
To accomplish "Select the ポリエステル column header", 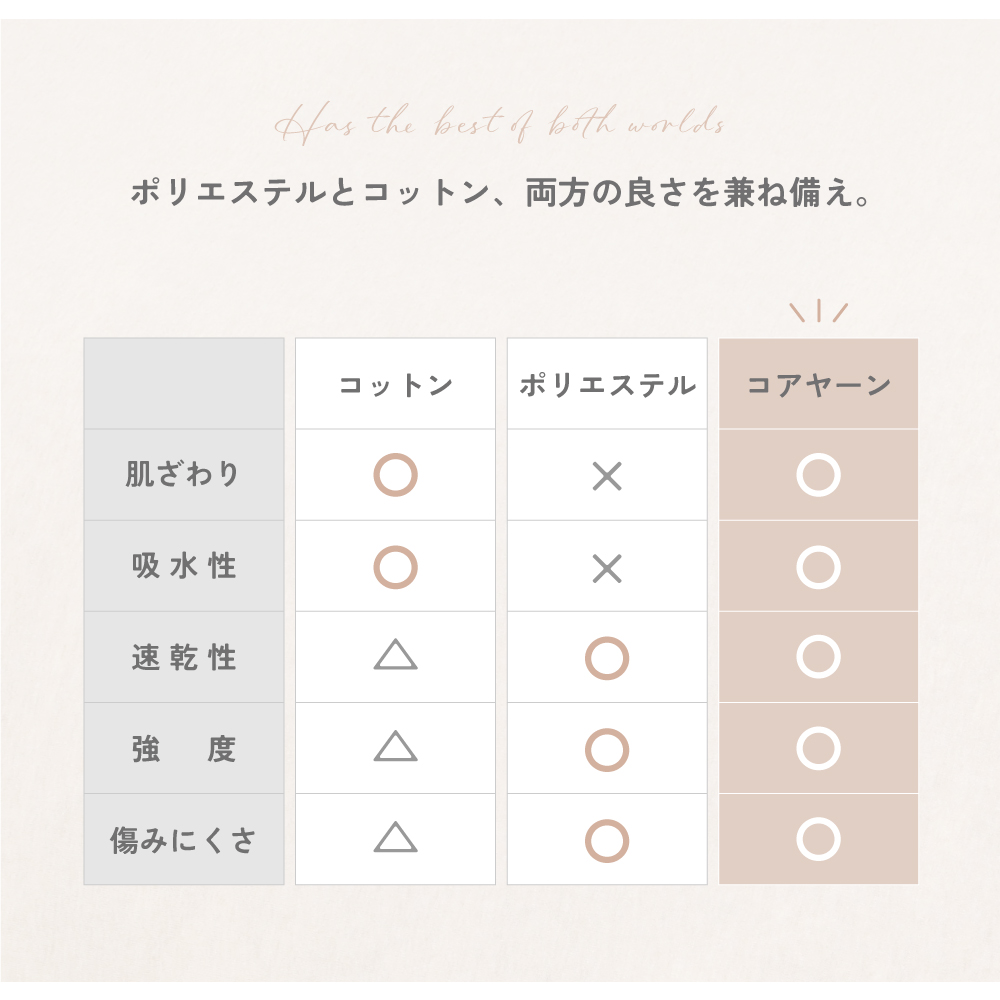I will click(607, 385).
